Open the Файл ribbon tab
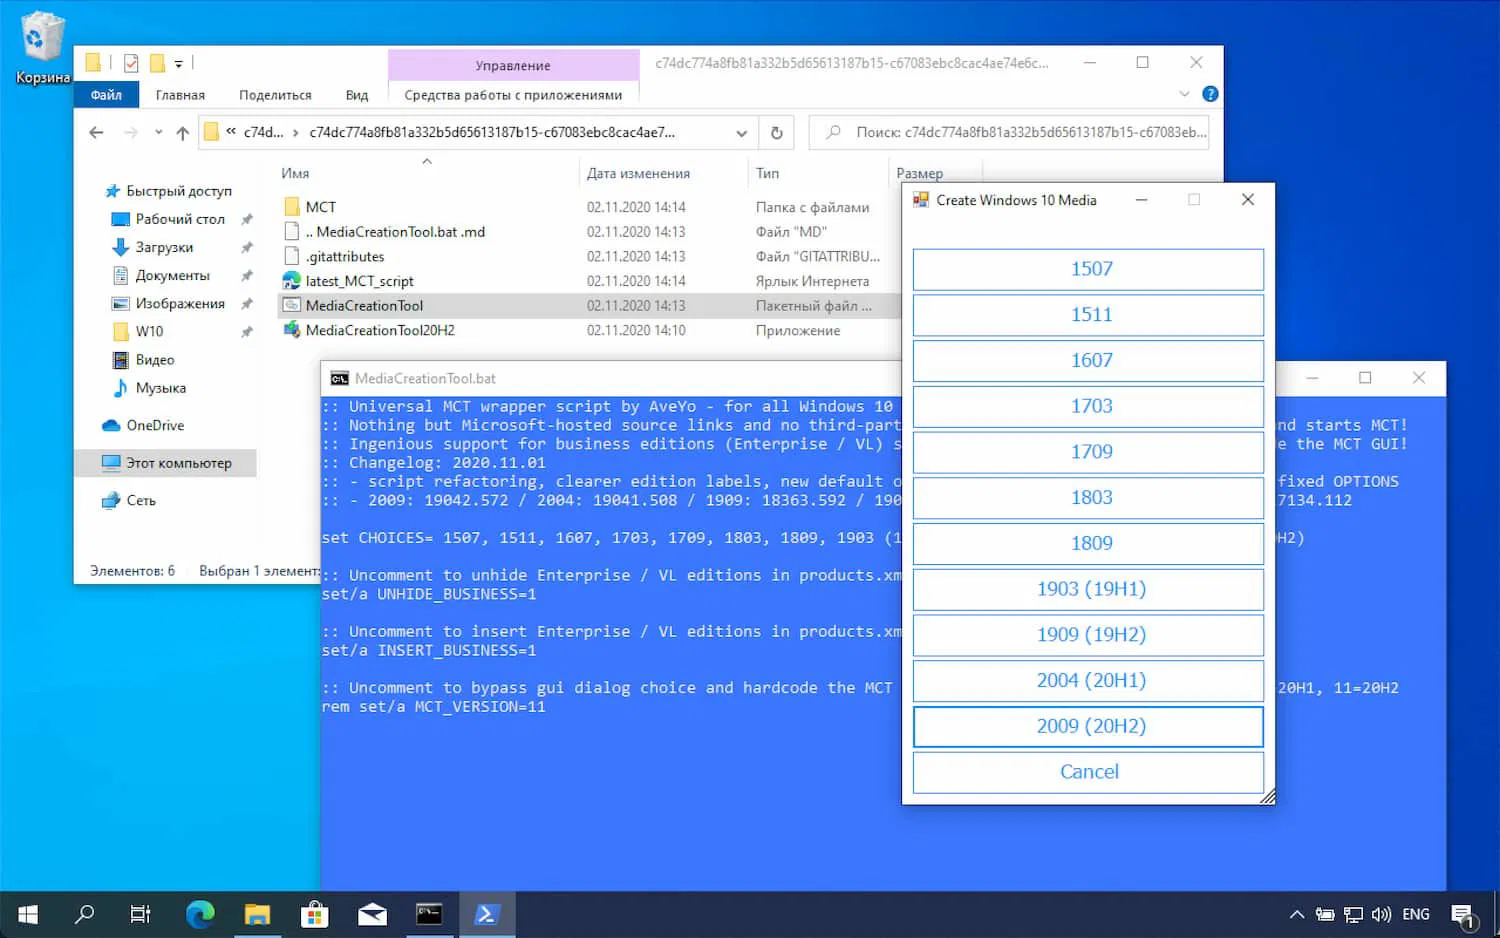Image resolution: width=1500 pixels, height=938 pixels. click(x=106, y=95)
